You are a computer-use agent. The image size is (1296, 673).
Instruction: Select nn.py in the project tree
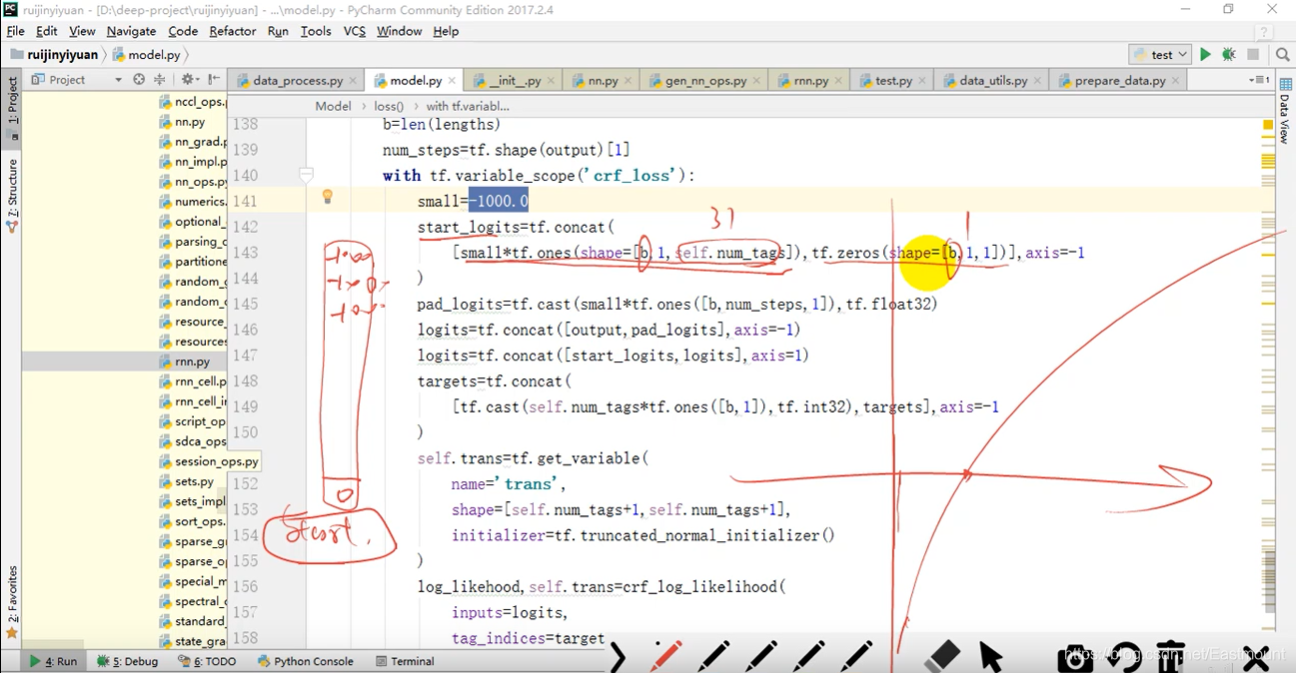coord(189,121)
